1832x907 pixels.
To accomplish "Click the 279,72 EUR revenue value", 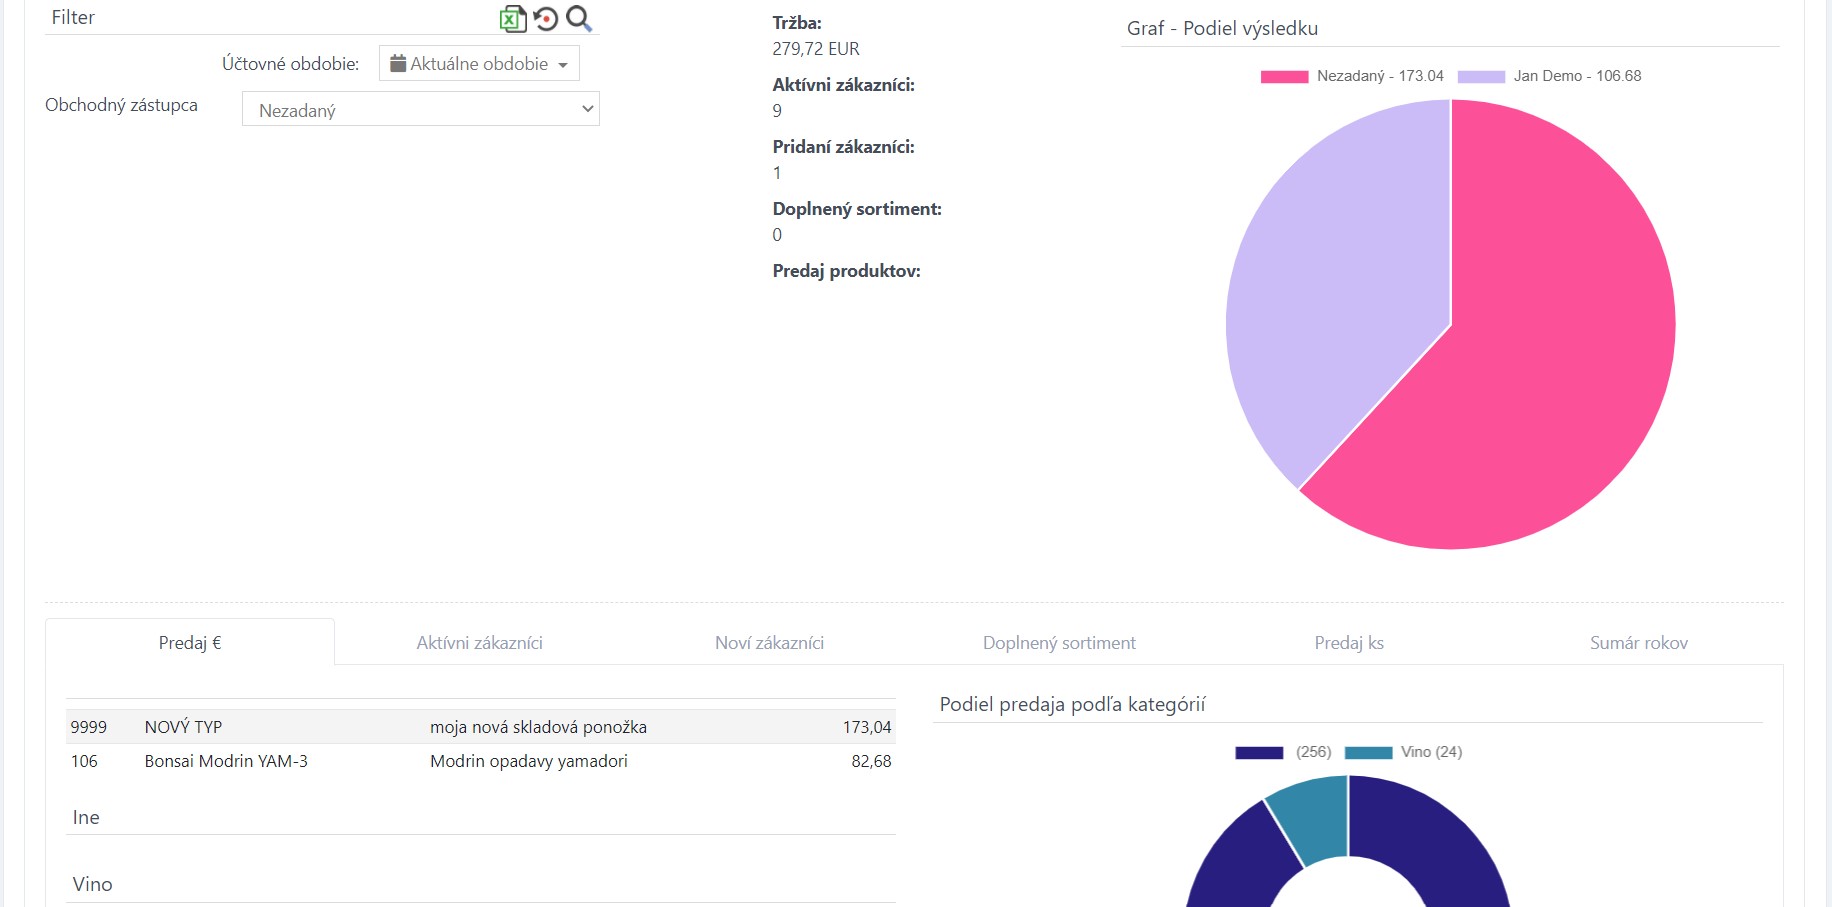I will (x=816, y=49).
